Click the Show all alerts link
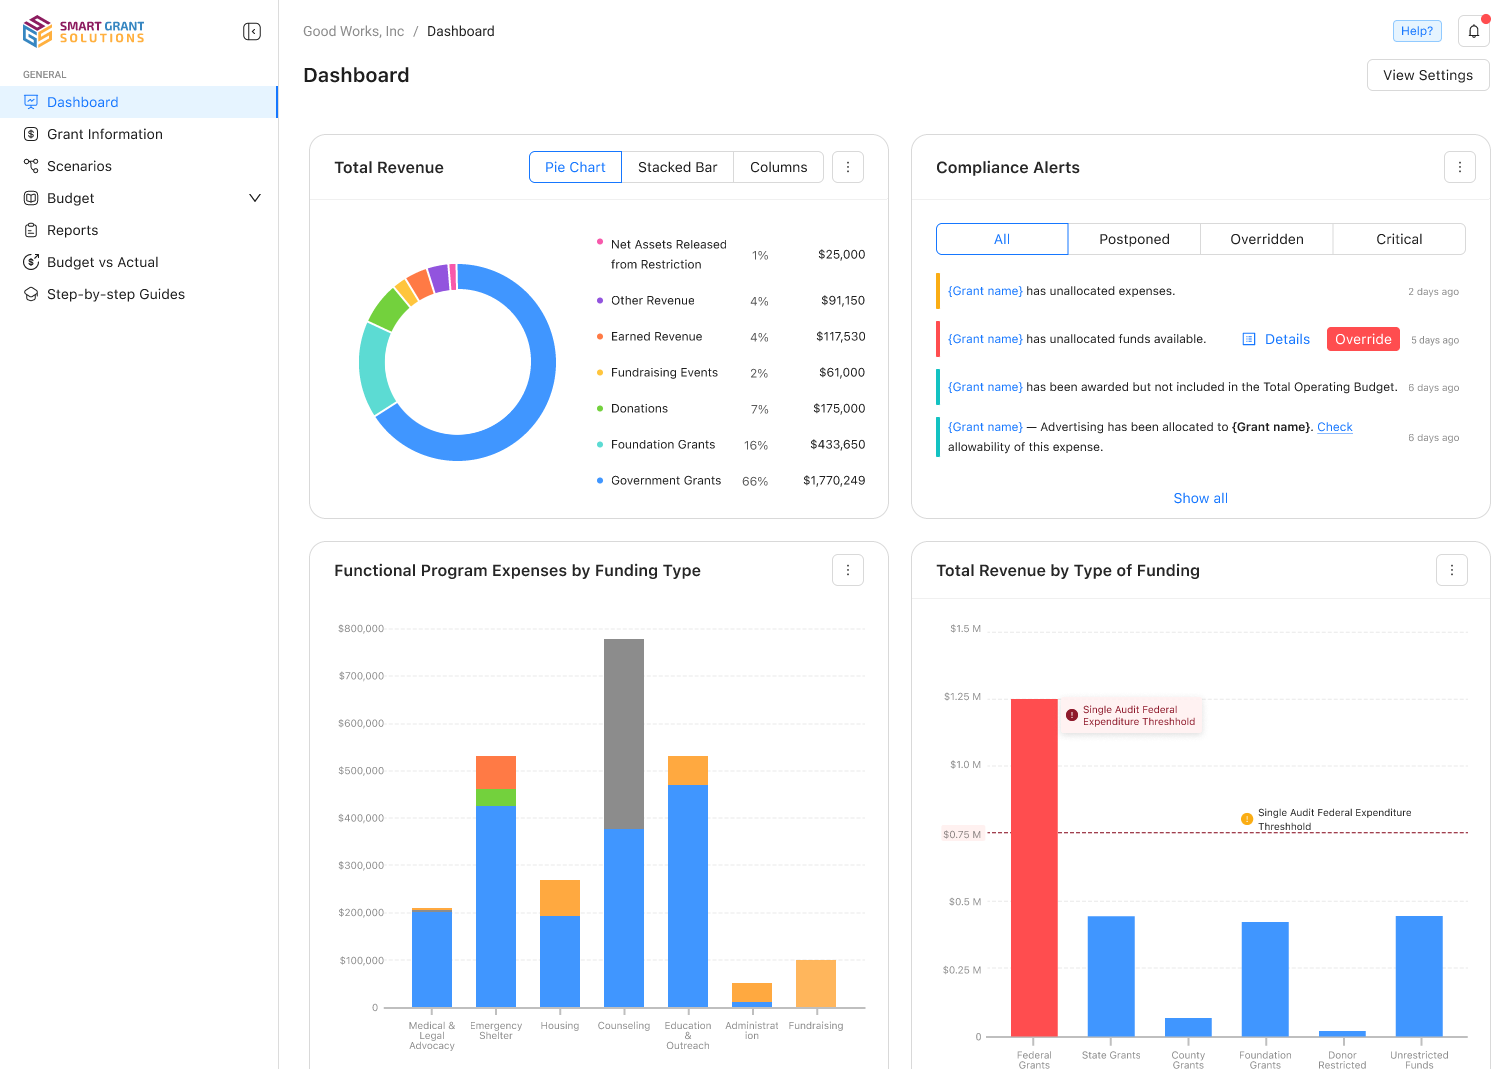Screen dimensions: 1497x1069 (1200, 498)
